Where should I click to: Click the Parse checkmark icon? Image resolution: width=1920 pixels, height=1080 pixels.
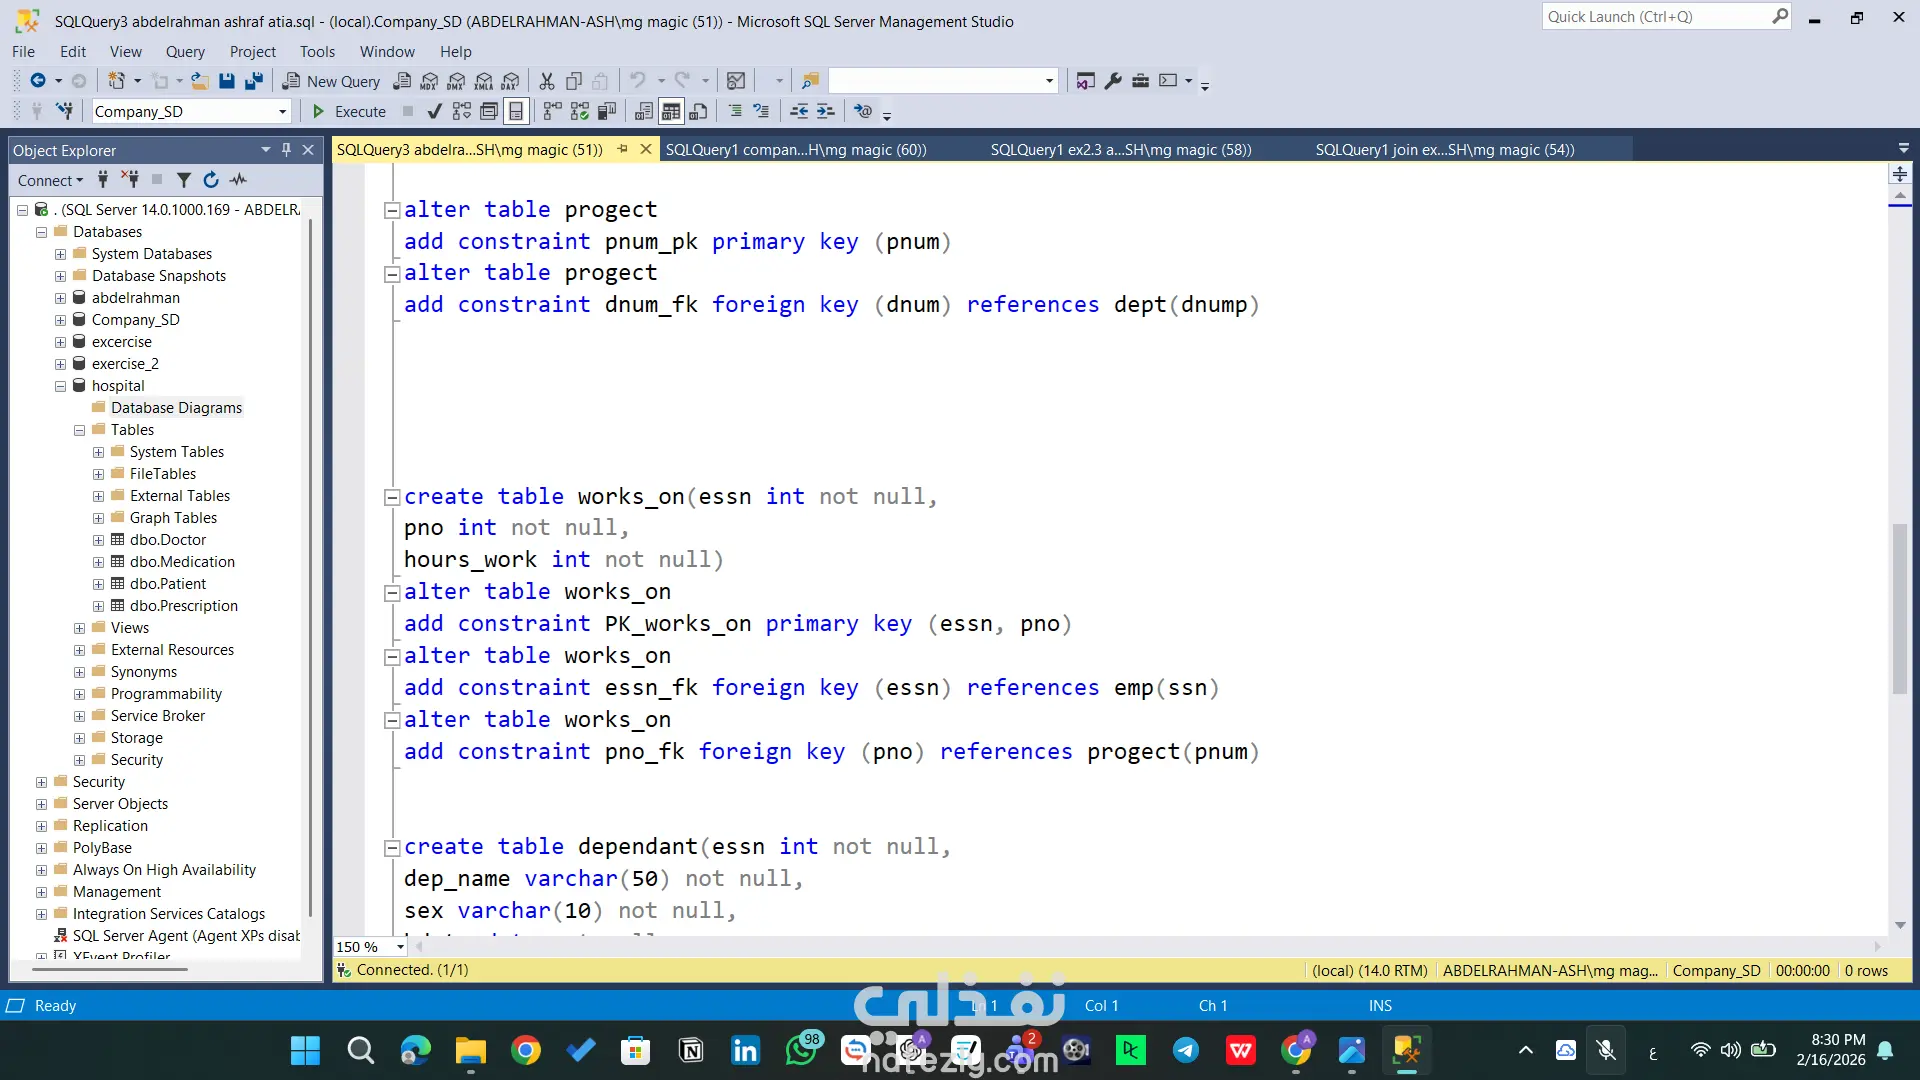pyautogui.click(x=434, y=111)
